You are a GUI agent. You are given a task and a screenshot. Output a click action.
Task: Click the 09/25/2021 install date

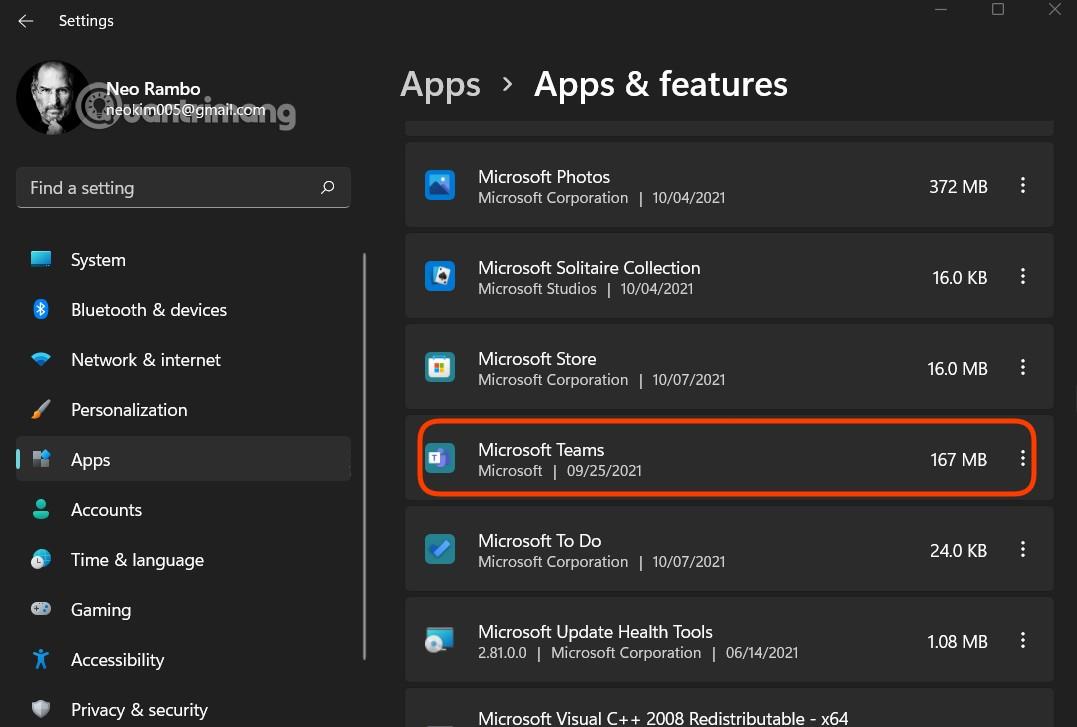pyautogui.click(x=604, y=471)
